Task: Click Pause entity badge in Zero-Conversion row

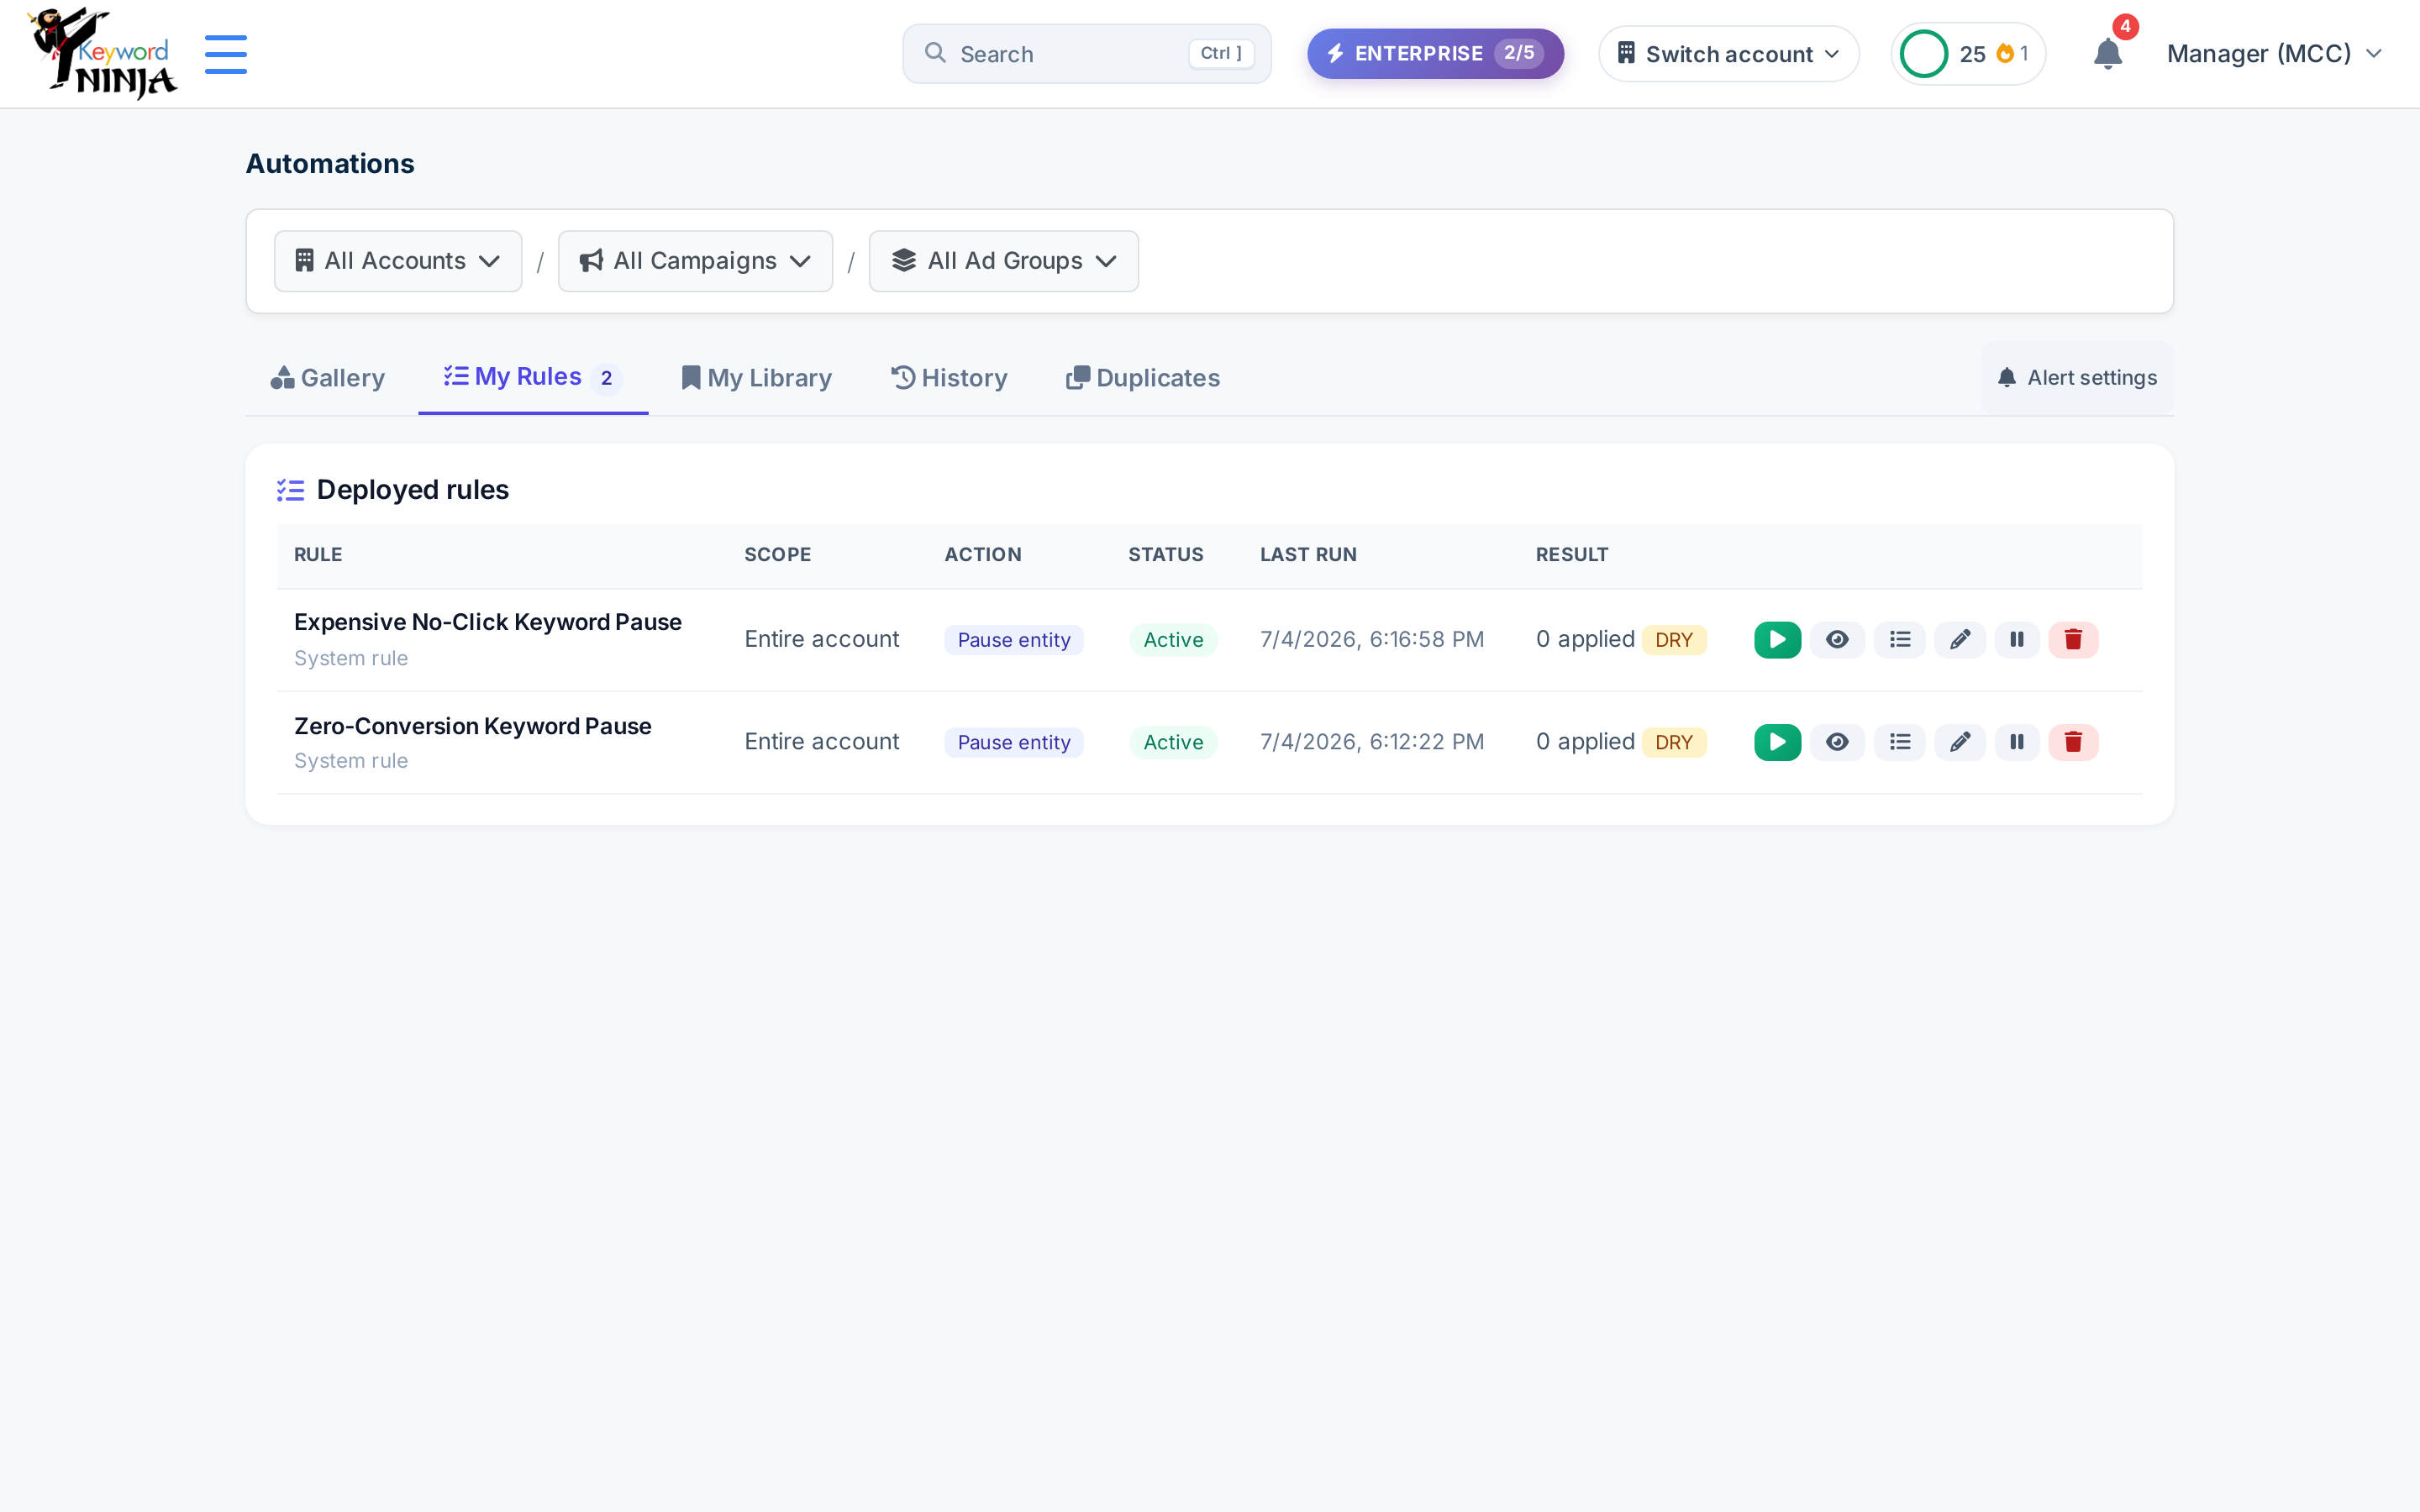Action: (x=1014, y=742)
